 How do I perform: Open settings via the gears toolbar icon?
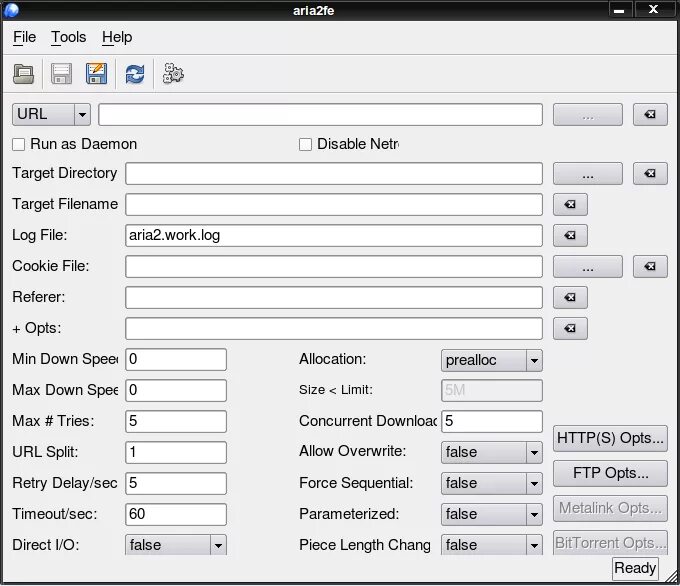(x=173, y=74)
